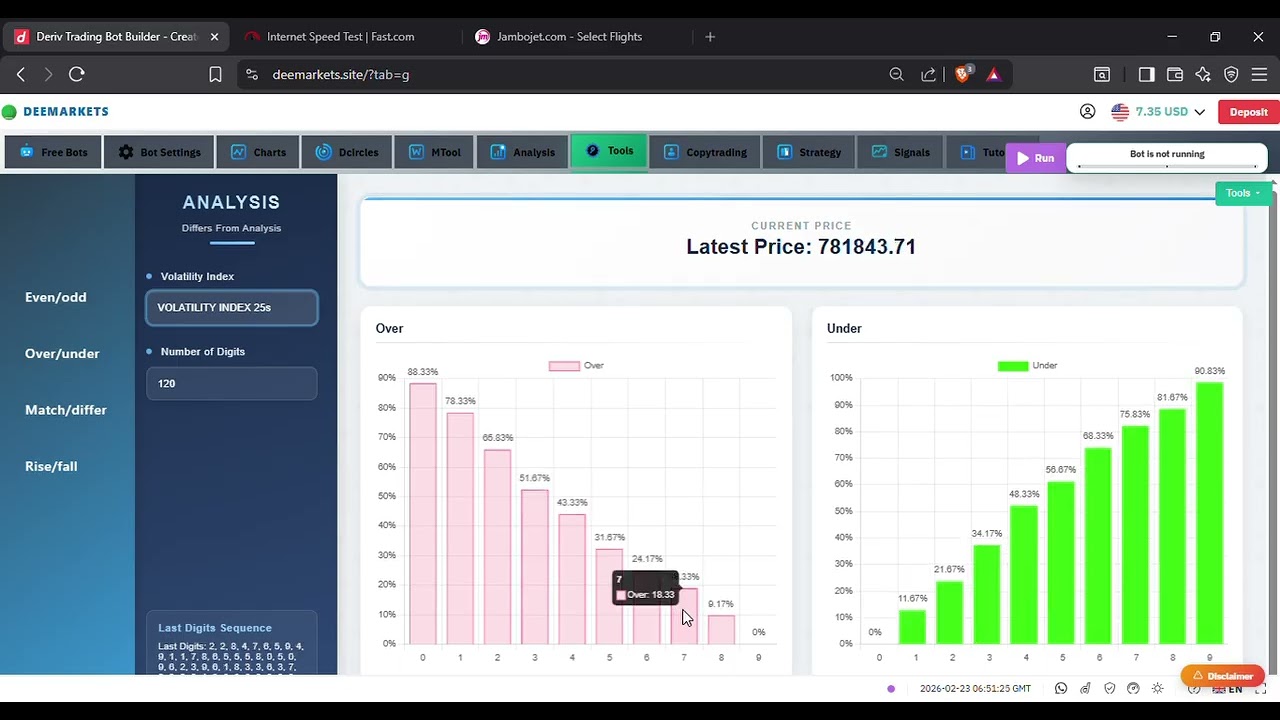
Task: Click the Run bot button
Action: (x=1035, y=158)
